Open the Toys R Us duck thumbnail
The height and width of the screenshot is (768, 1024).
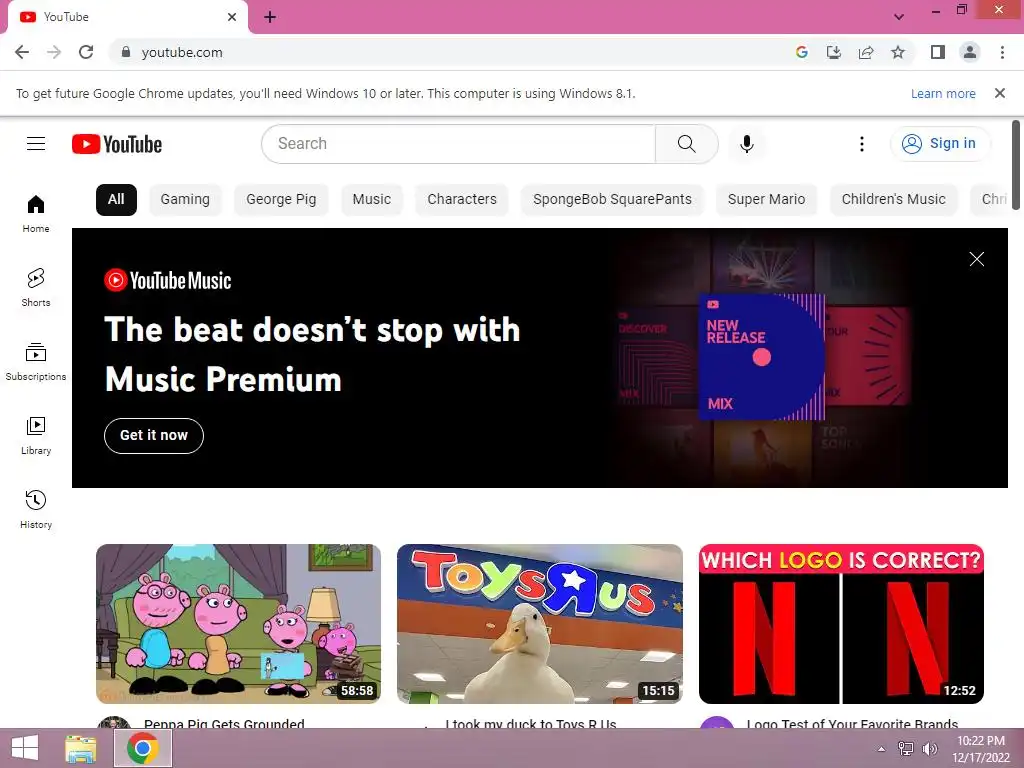tap(539, 624)
